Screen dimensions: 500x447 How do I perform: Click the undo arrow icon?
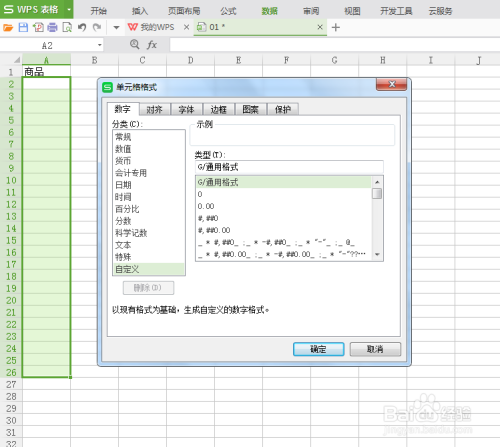[82, 27]
